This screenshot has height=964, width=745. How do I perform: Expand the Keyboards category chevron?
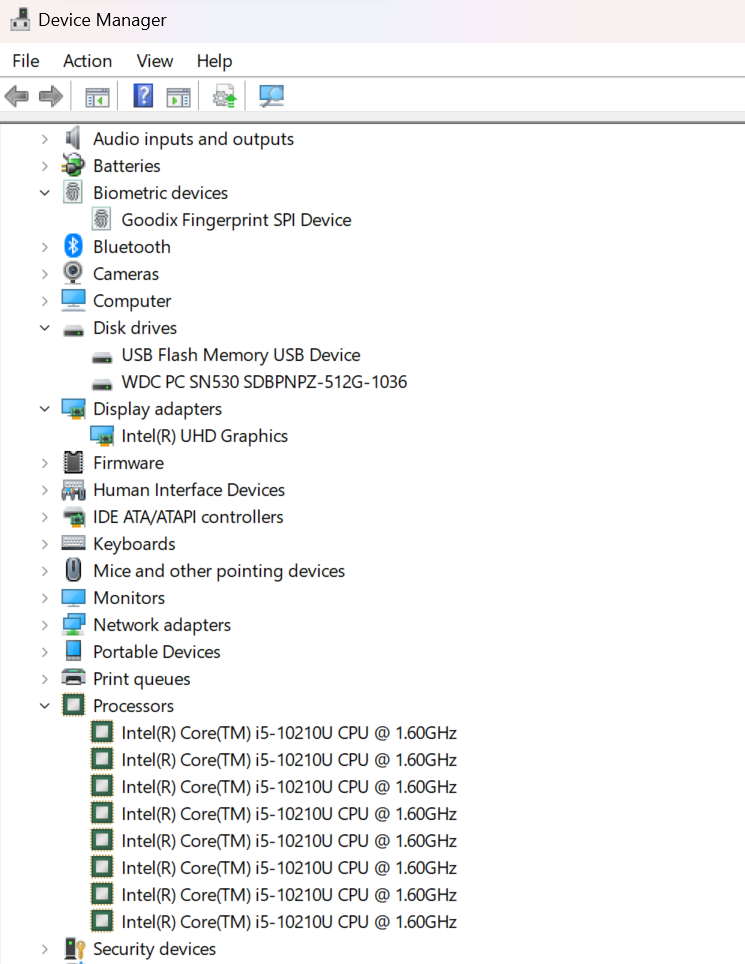(x=44, y=544)
